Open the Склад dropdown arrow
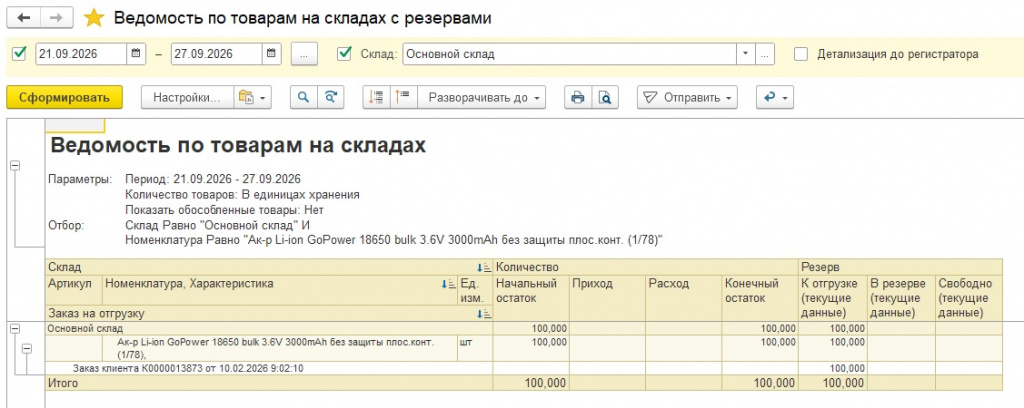 [745, 54]
